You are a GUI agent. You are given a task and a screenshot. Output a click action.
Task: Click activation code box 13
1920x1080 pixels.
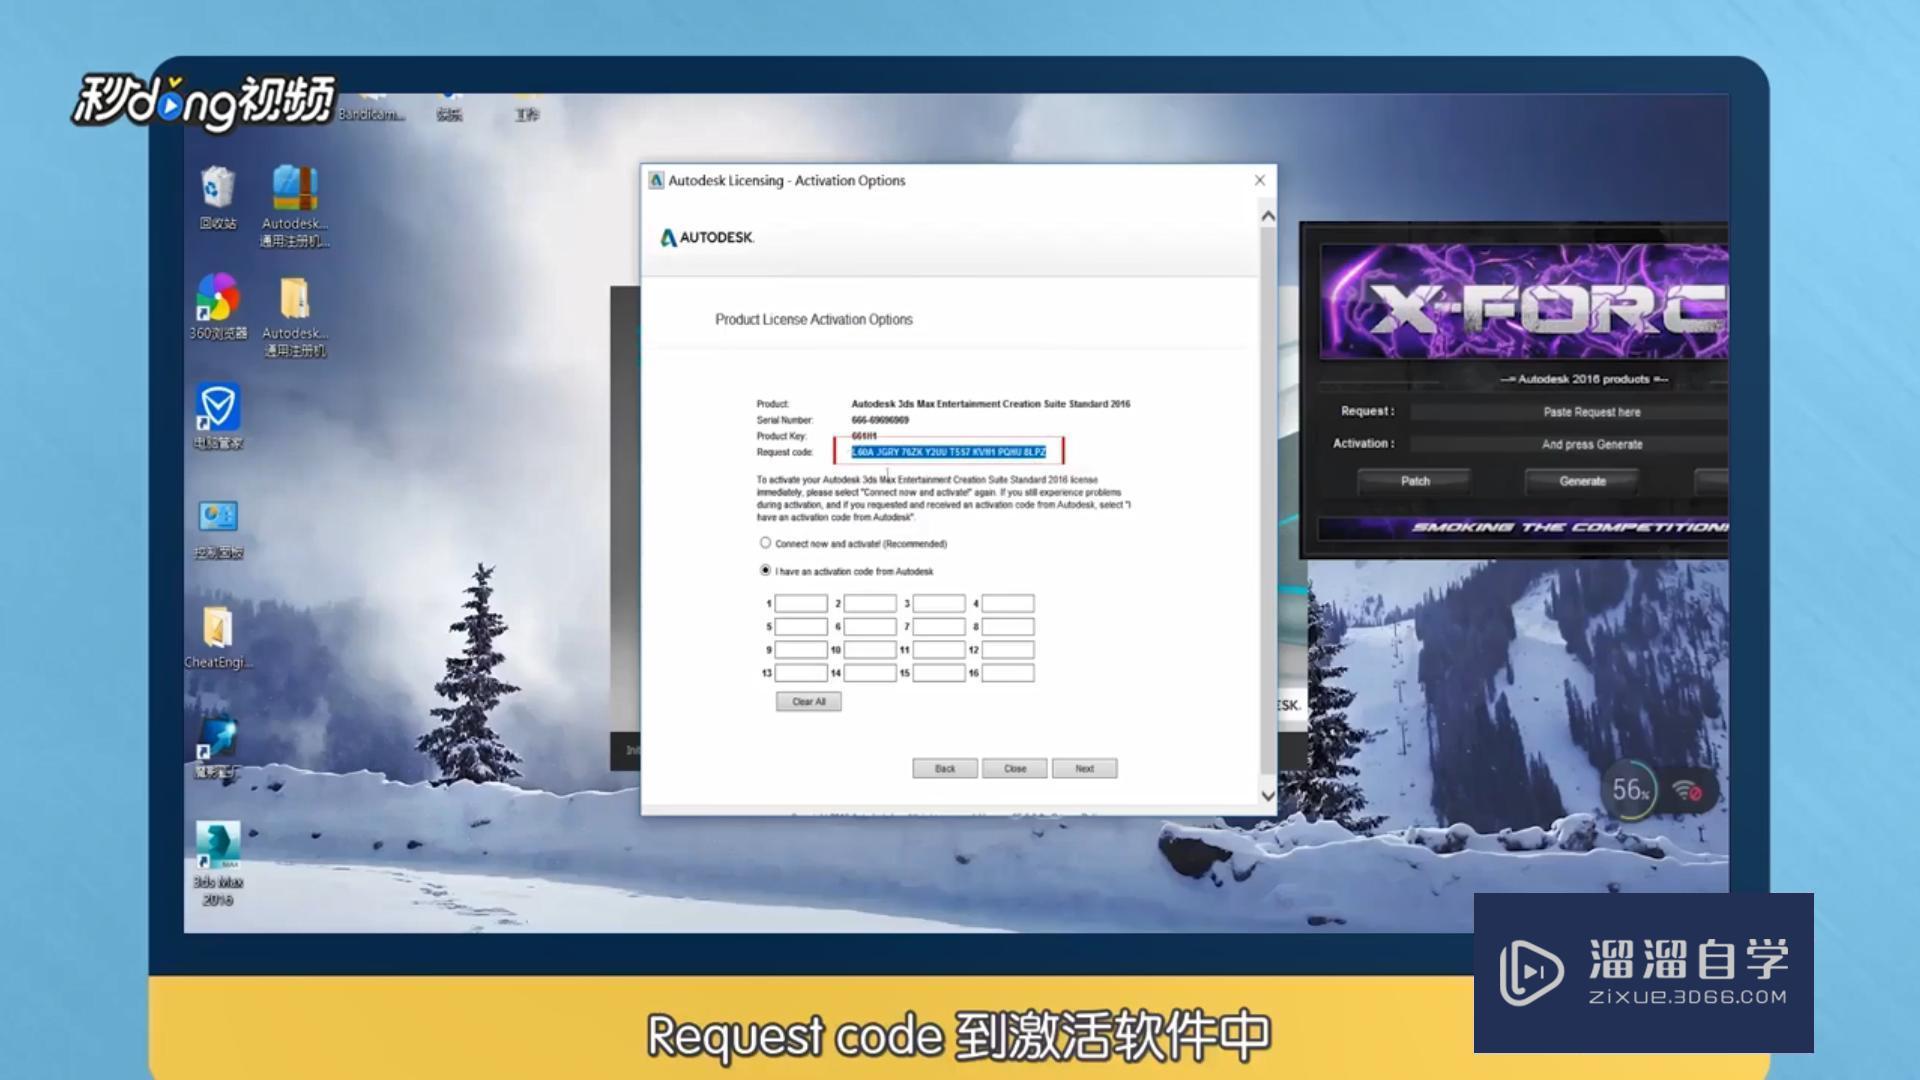801,673
